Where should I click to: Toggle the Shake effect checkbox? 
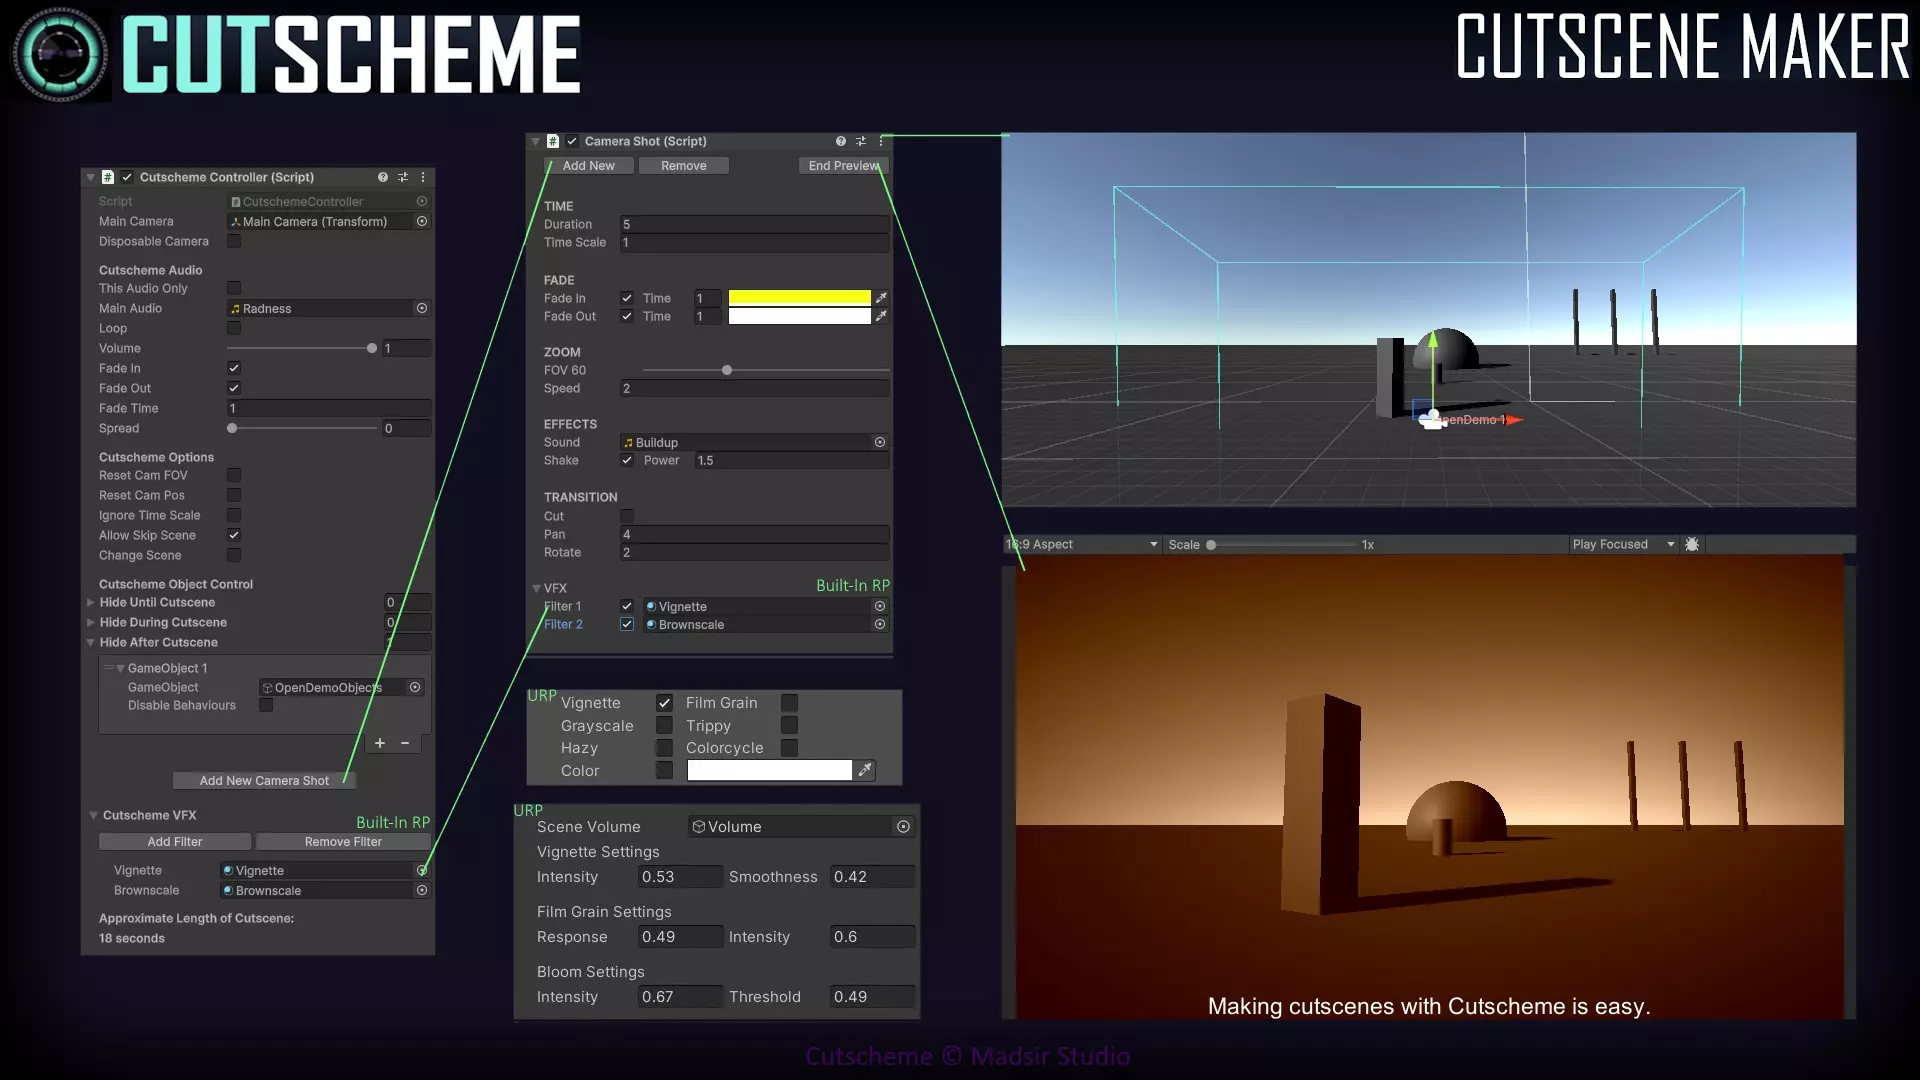[627, 460]
